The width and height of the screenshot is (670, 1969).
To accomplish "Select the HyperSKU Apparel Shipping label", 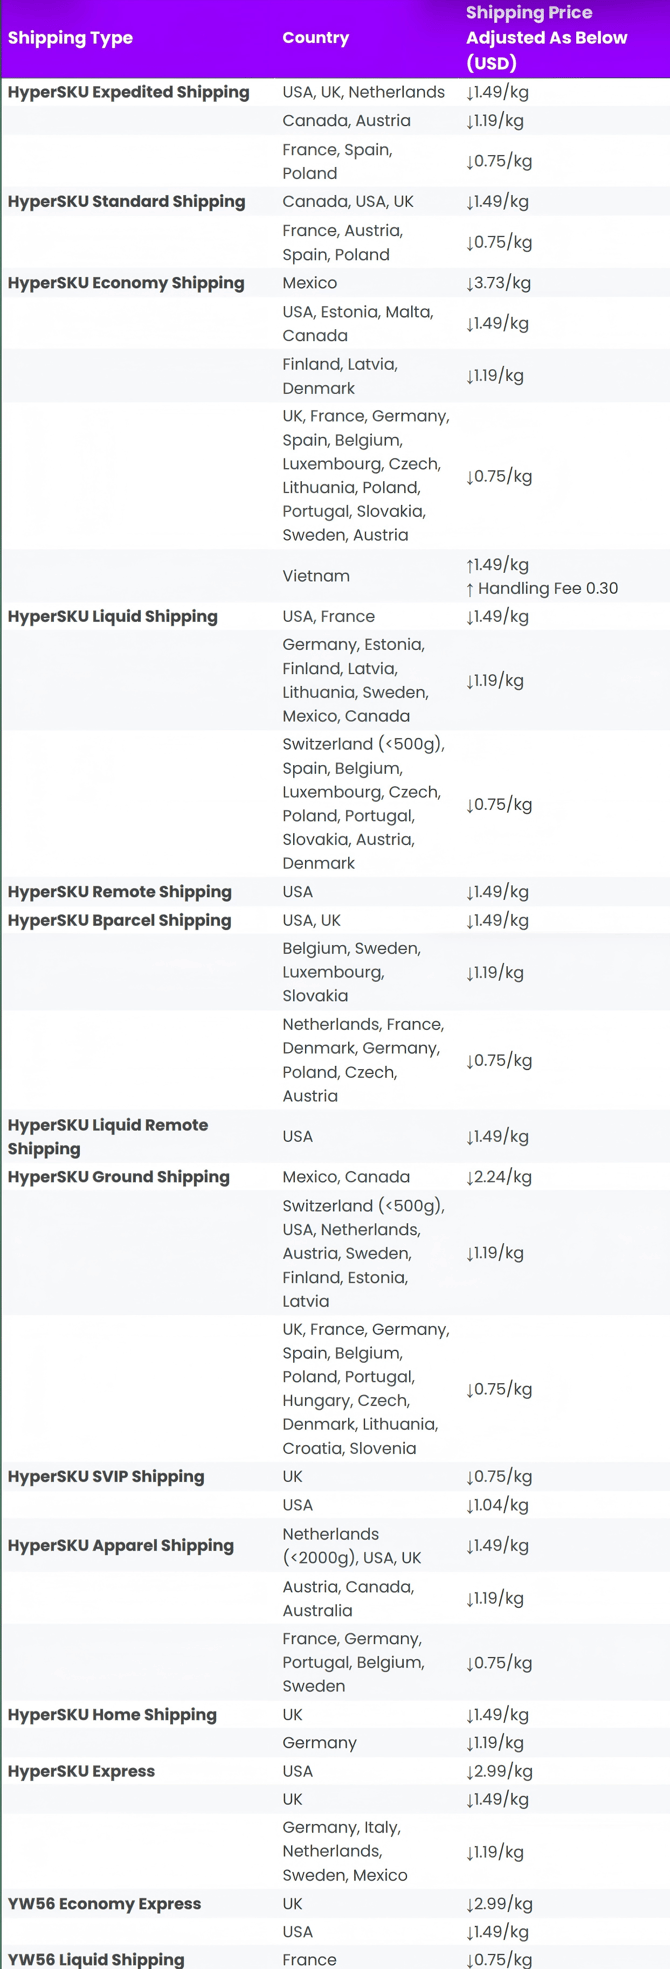I will tap(120, 1546).
